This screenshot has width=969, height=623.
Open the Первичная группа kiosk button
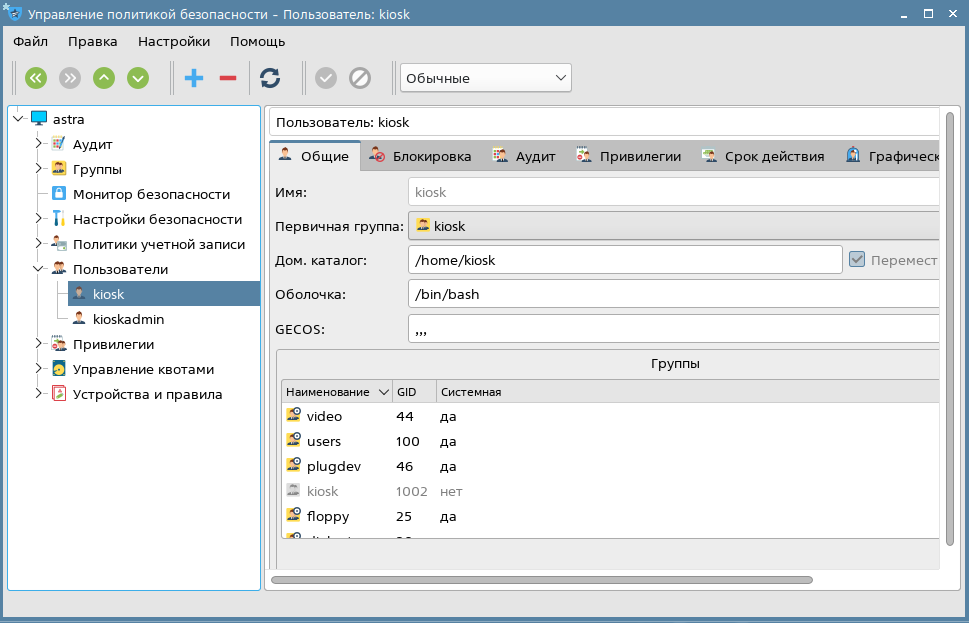click(x=673, y=226)
